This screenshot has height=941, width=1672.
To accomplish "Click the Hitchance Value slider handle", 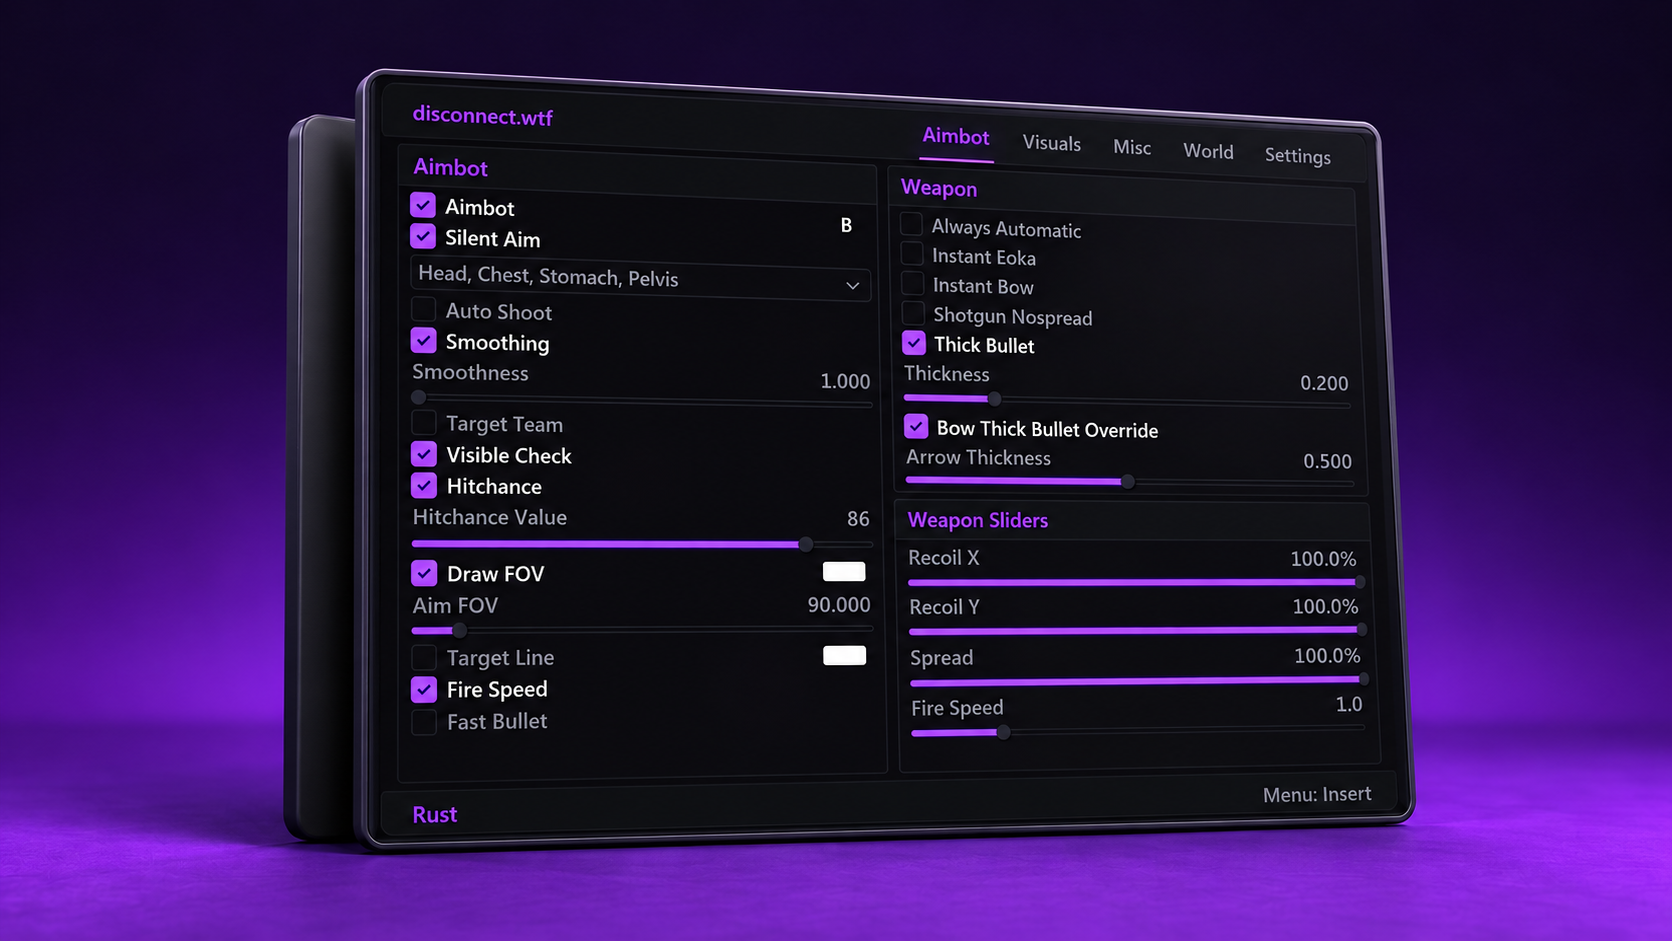I will pyautogui.click(x=806, y=544).
